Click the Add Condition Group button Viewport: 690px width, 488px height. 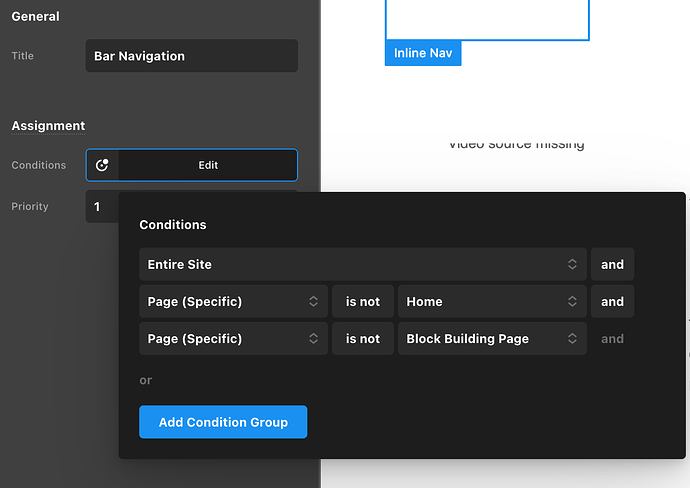coord(223,422)
